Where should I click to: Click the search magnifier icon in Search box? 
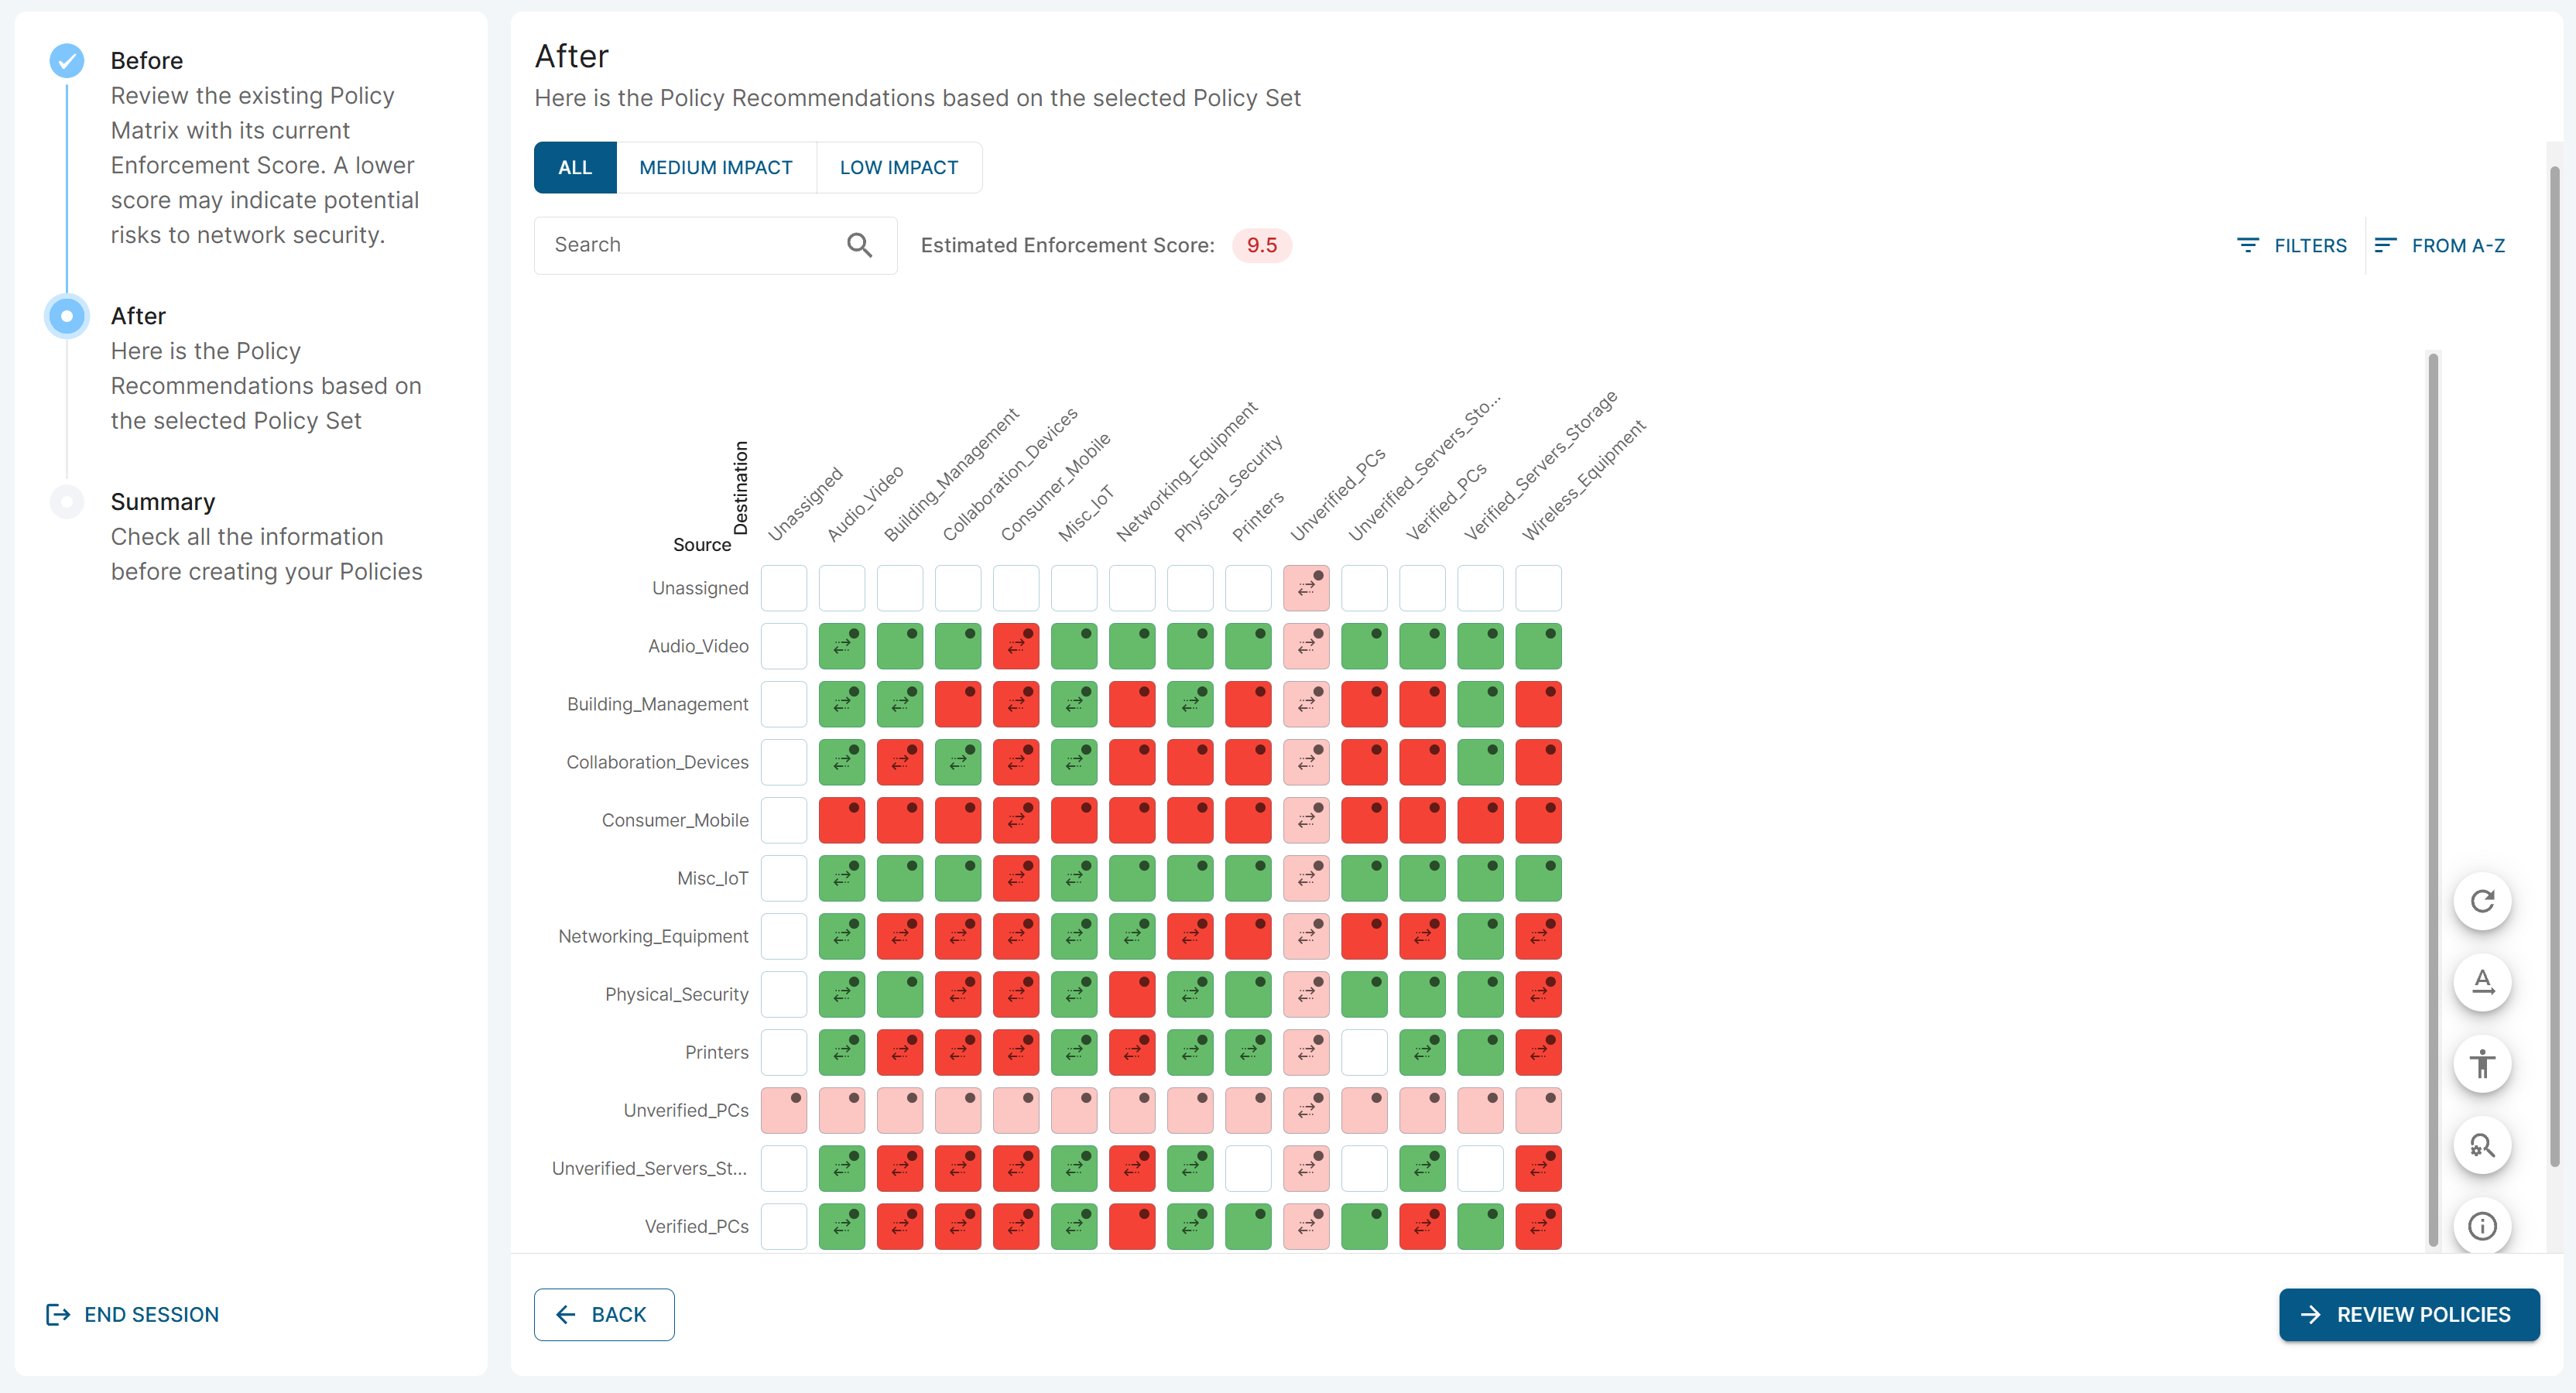tap(859, 245)
